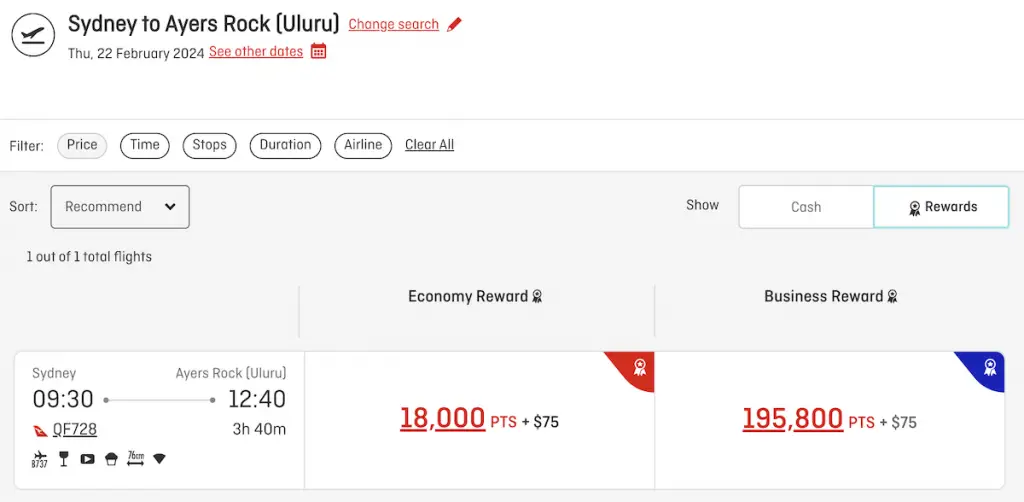Click the meal service icon
This screenshot has height=502, width=1024.
pos(111,459)
